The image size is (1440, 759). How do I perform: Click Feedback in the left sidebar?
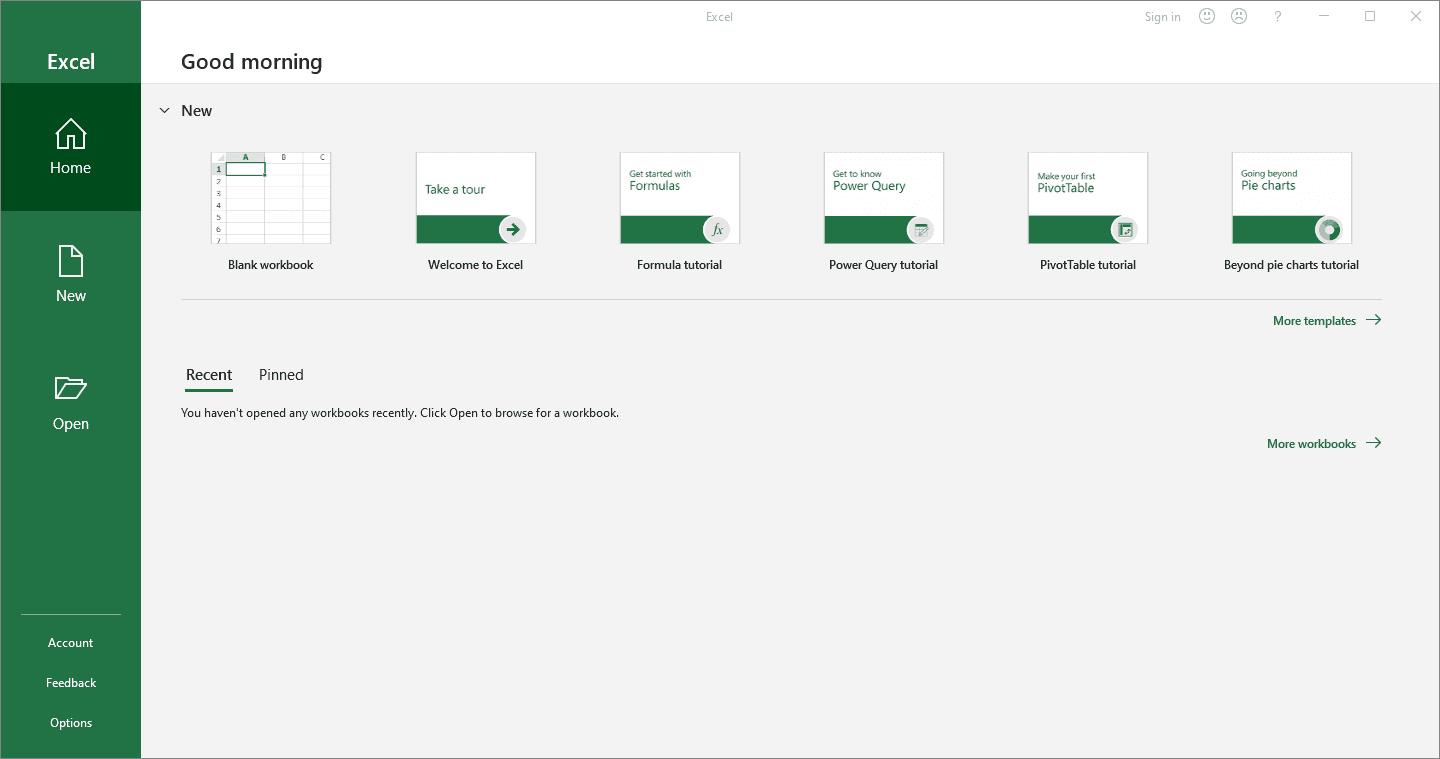coord(71,683)
